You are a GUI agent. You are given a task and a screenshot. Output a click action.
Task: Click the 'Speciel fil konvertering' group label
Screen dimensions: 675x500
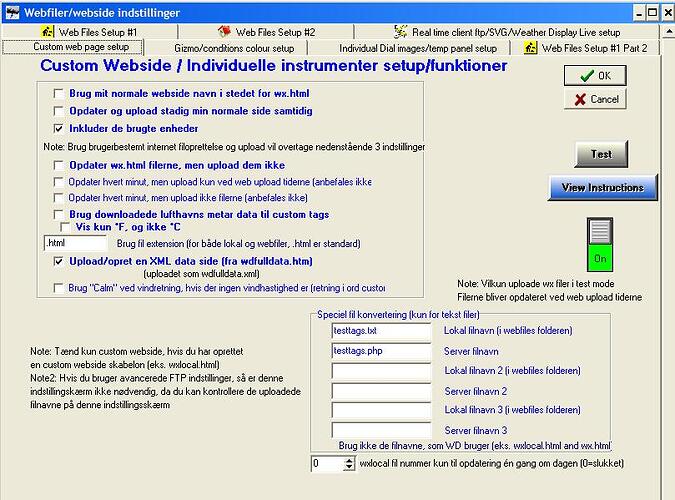point(398,314)
